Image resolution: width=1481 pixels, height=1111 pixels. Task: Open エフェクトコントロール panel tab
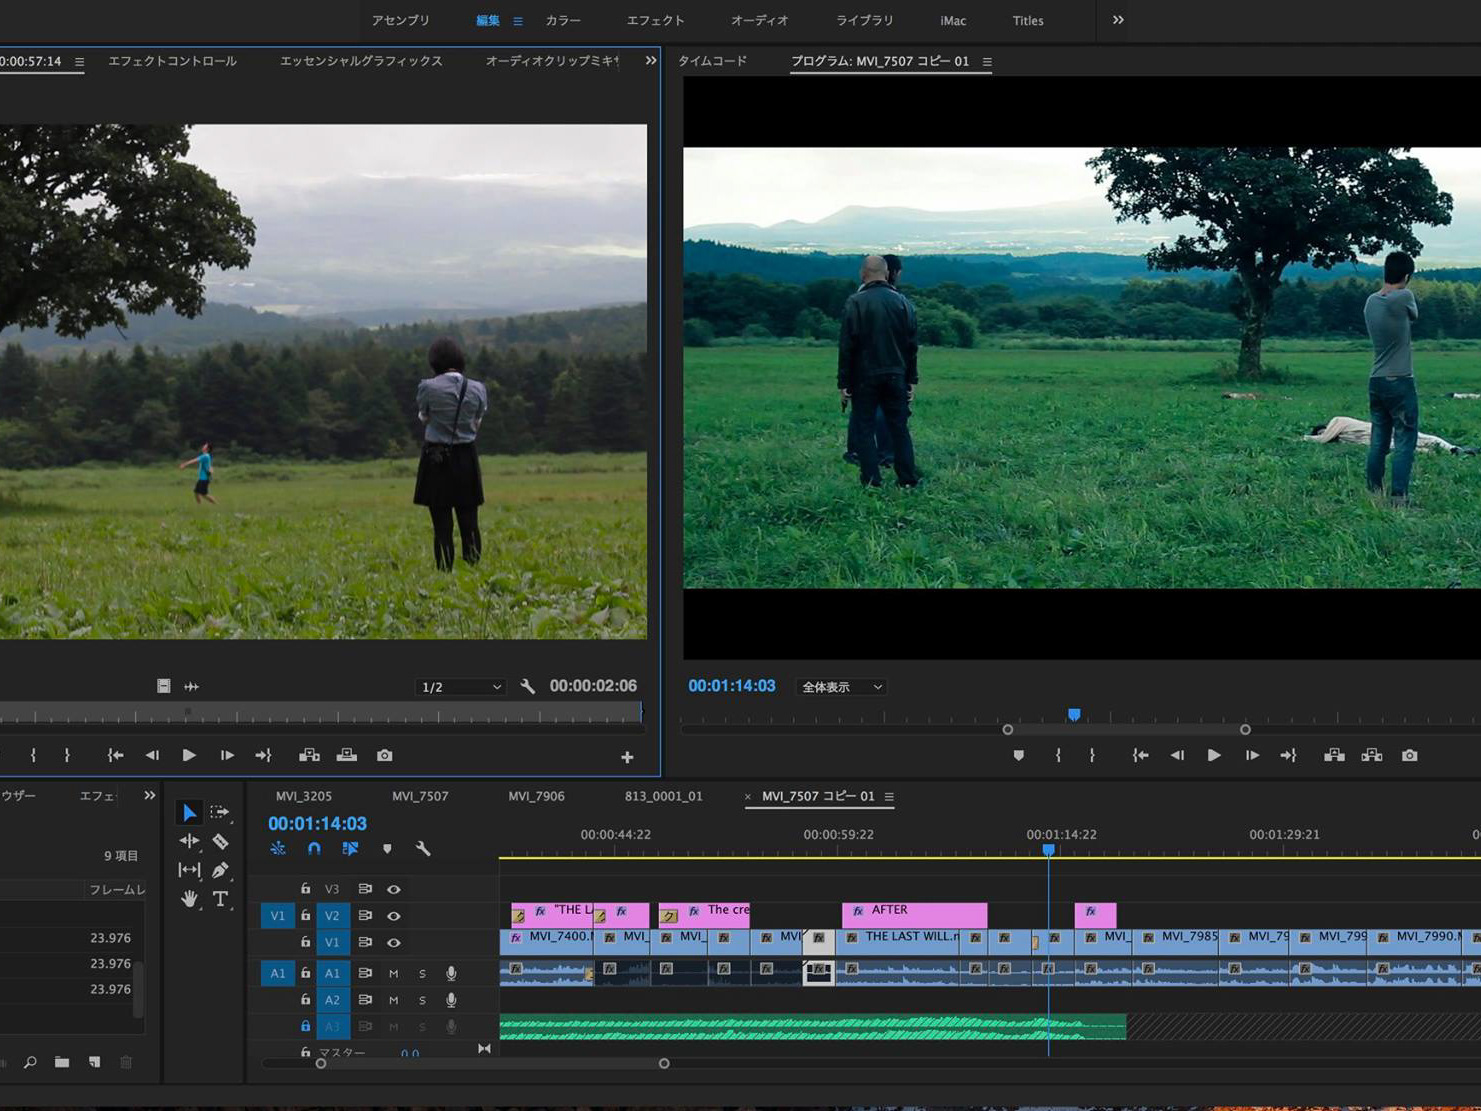click(172, 61)
